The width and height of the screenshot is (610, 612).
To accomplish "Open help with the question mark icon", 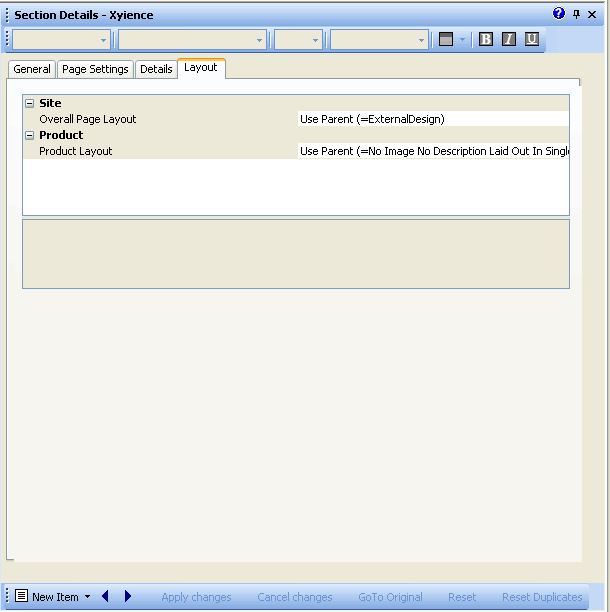I will click(559, 14).
